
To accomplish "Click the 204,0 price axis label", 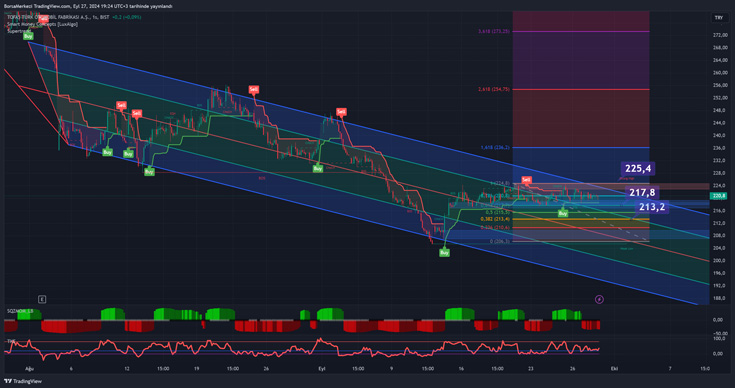I will click(719, 248).
